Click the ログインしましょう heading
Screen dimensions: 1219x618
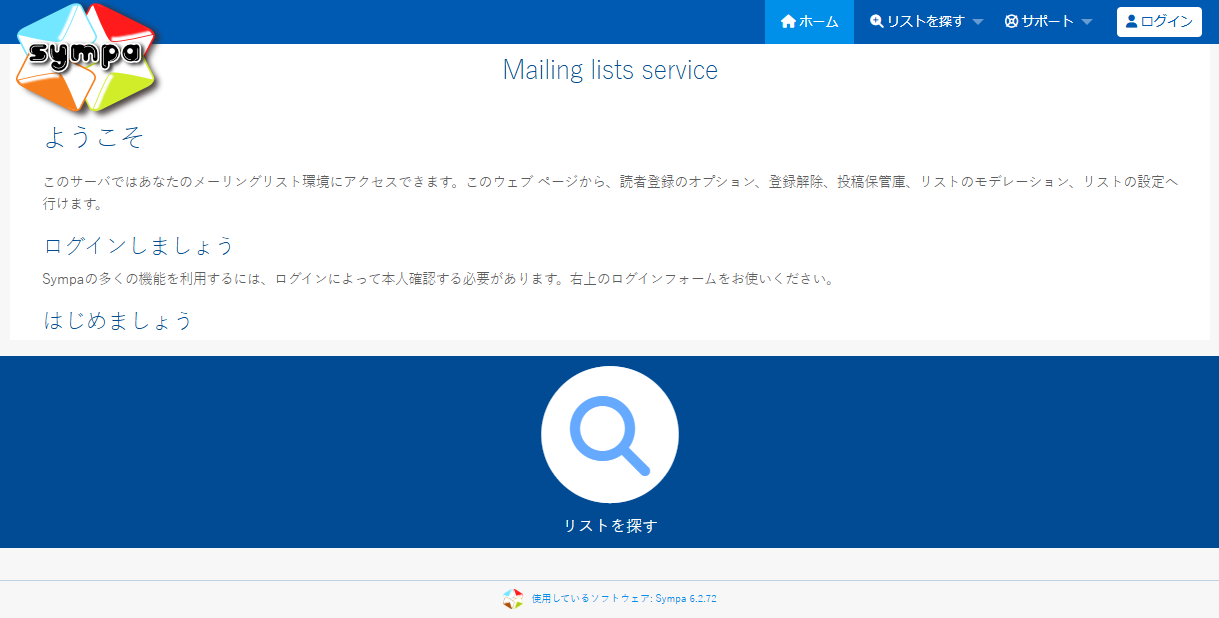pyautogui.click(x=139, y=246)
